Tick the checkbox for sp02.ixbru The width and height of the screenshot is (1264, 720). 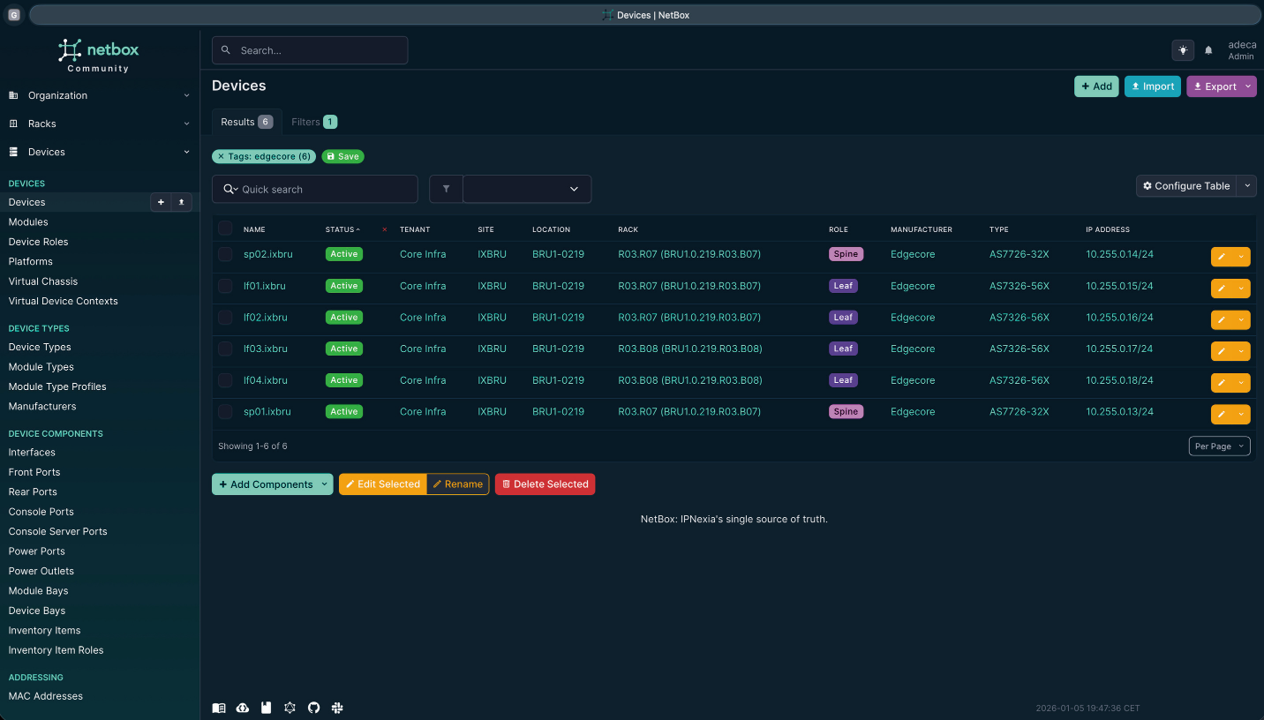225,255
